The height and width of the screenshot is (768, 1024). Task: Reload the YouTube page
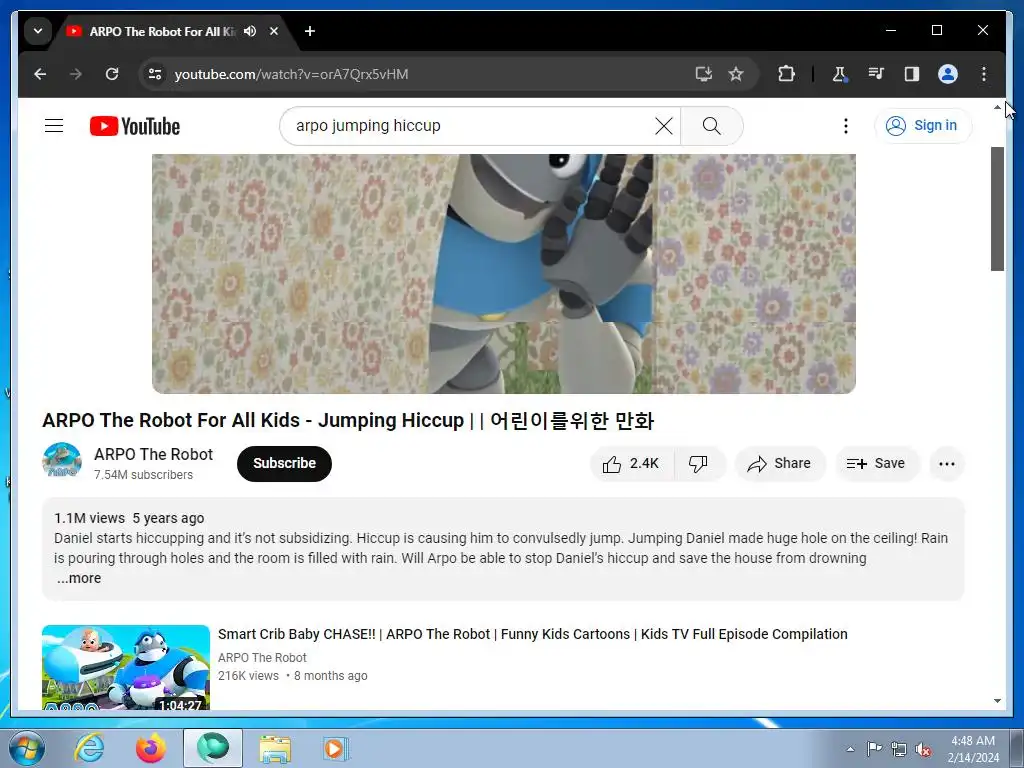112,74
